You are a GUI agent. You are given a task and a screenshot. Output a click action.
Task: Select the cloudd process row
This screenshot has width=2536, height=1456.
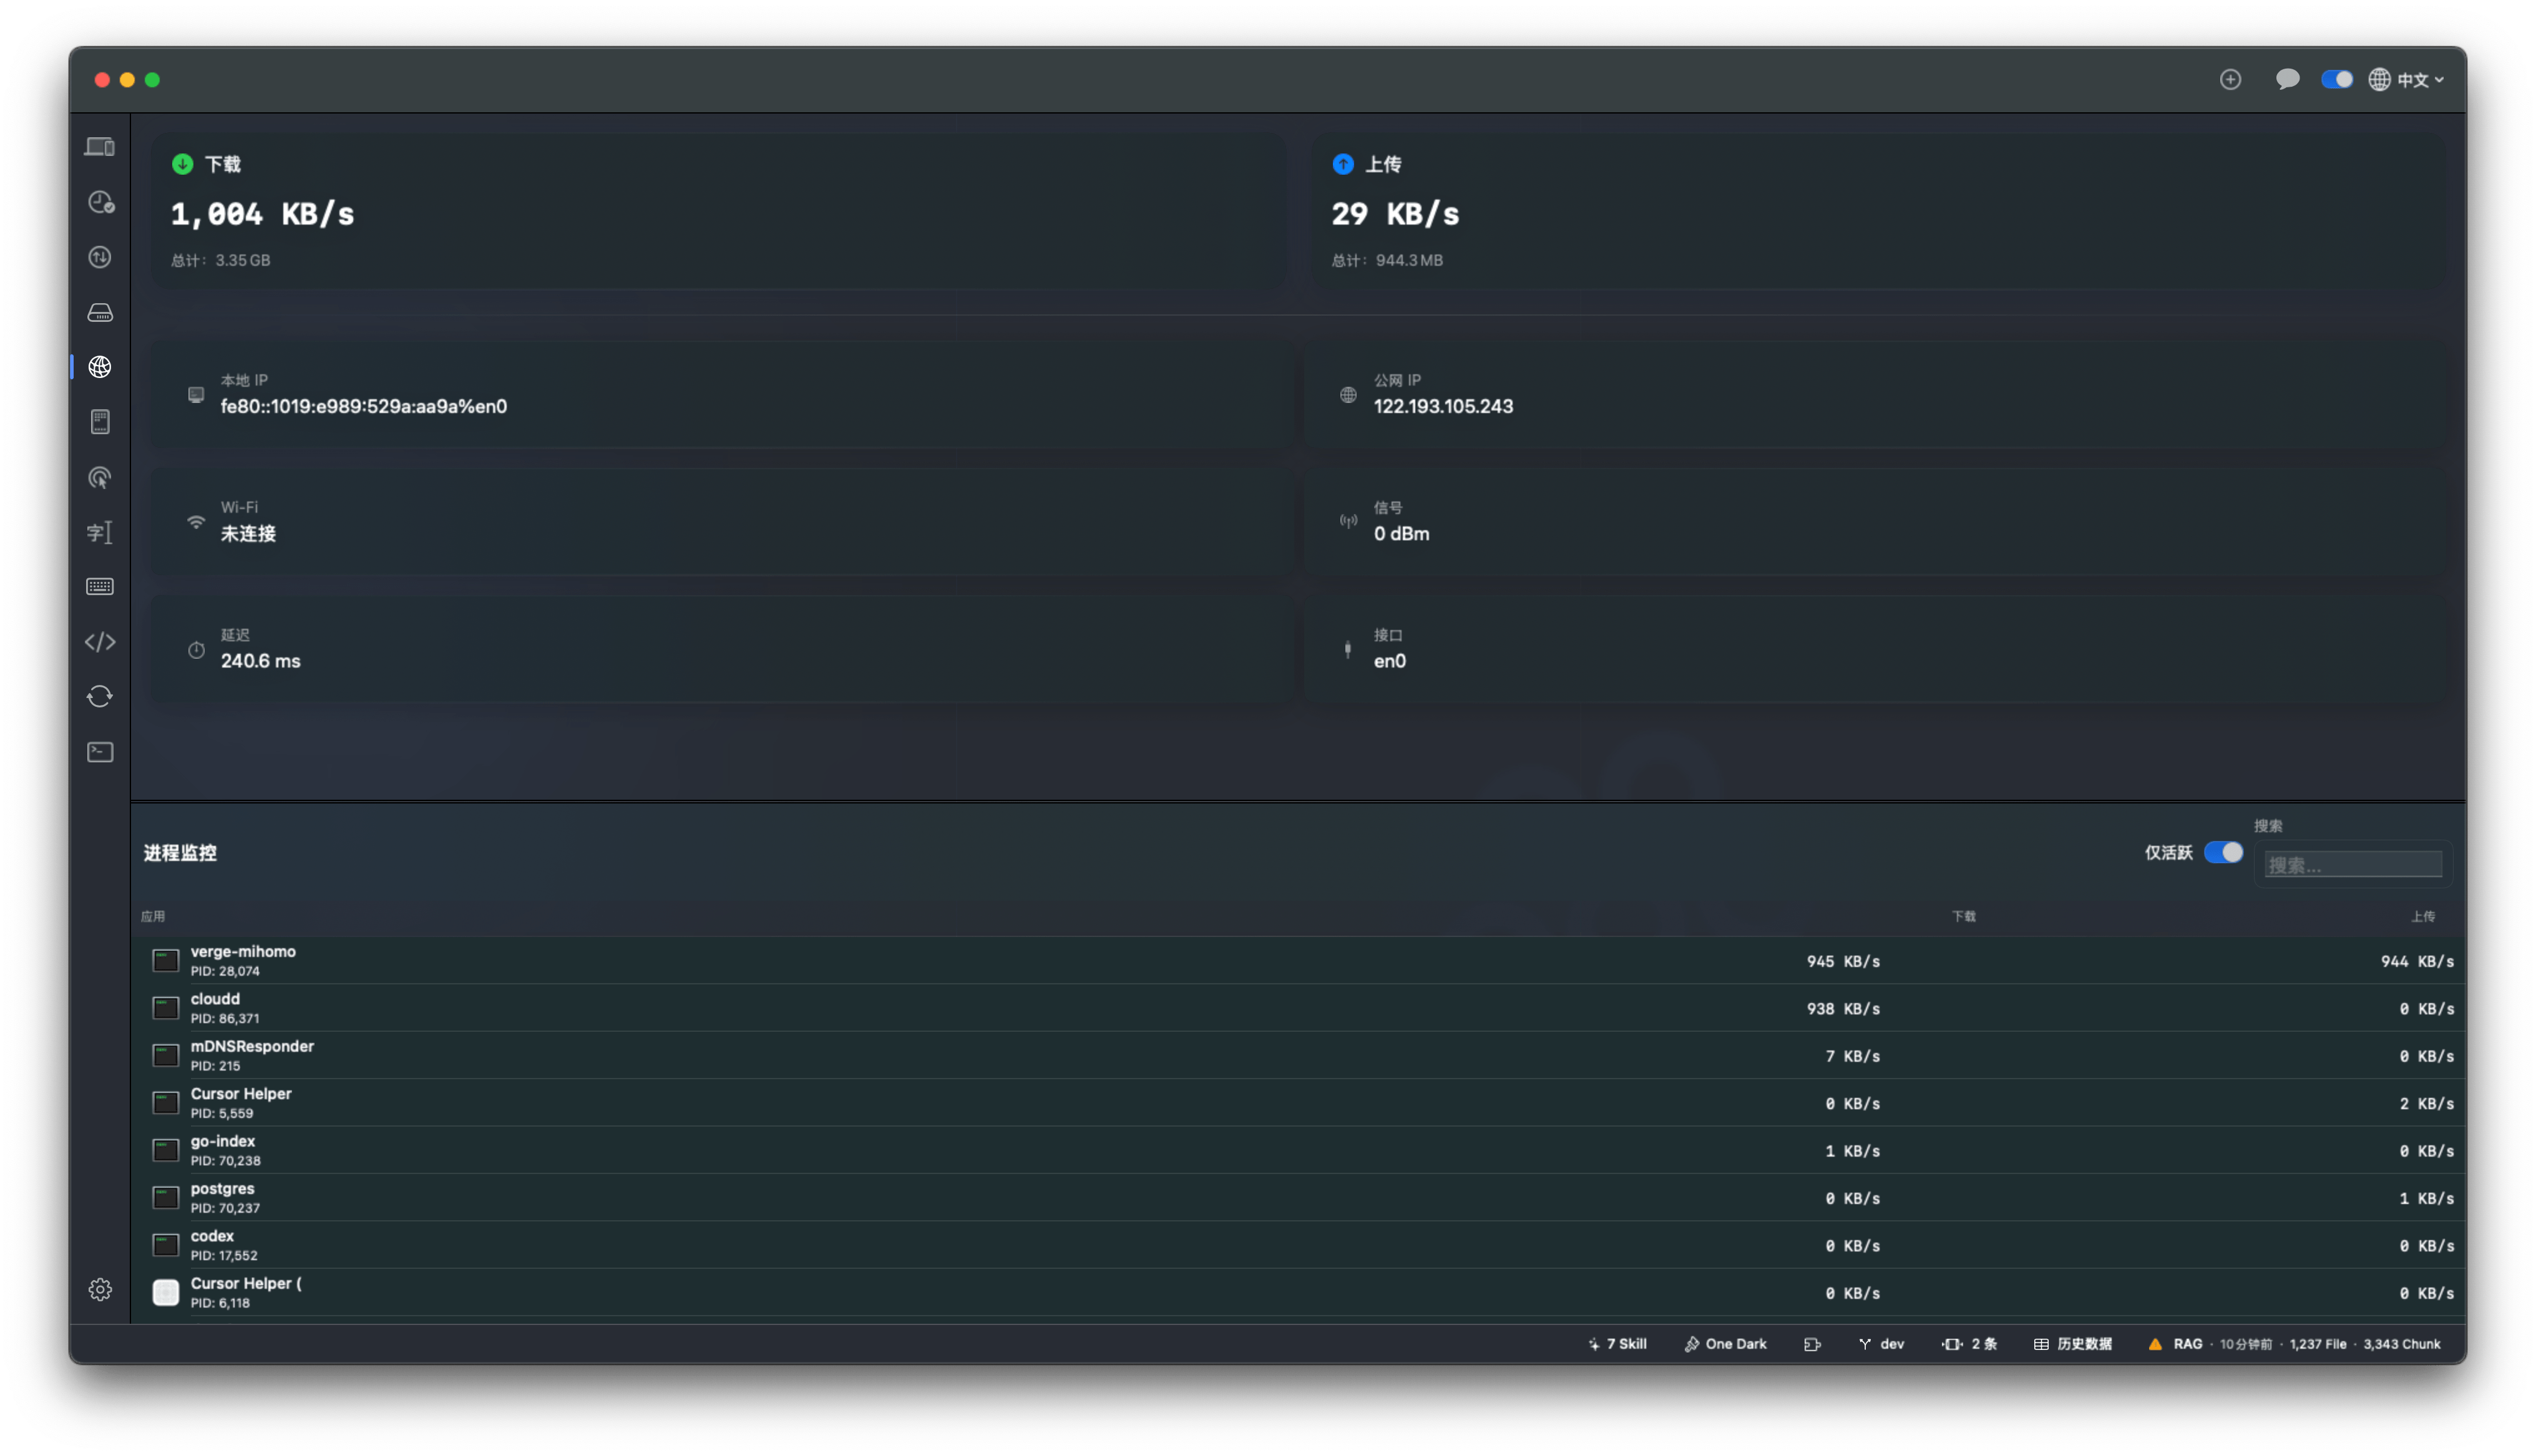(x=1298, y=1008)
